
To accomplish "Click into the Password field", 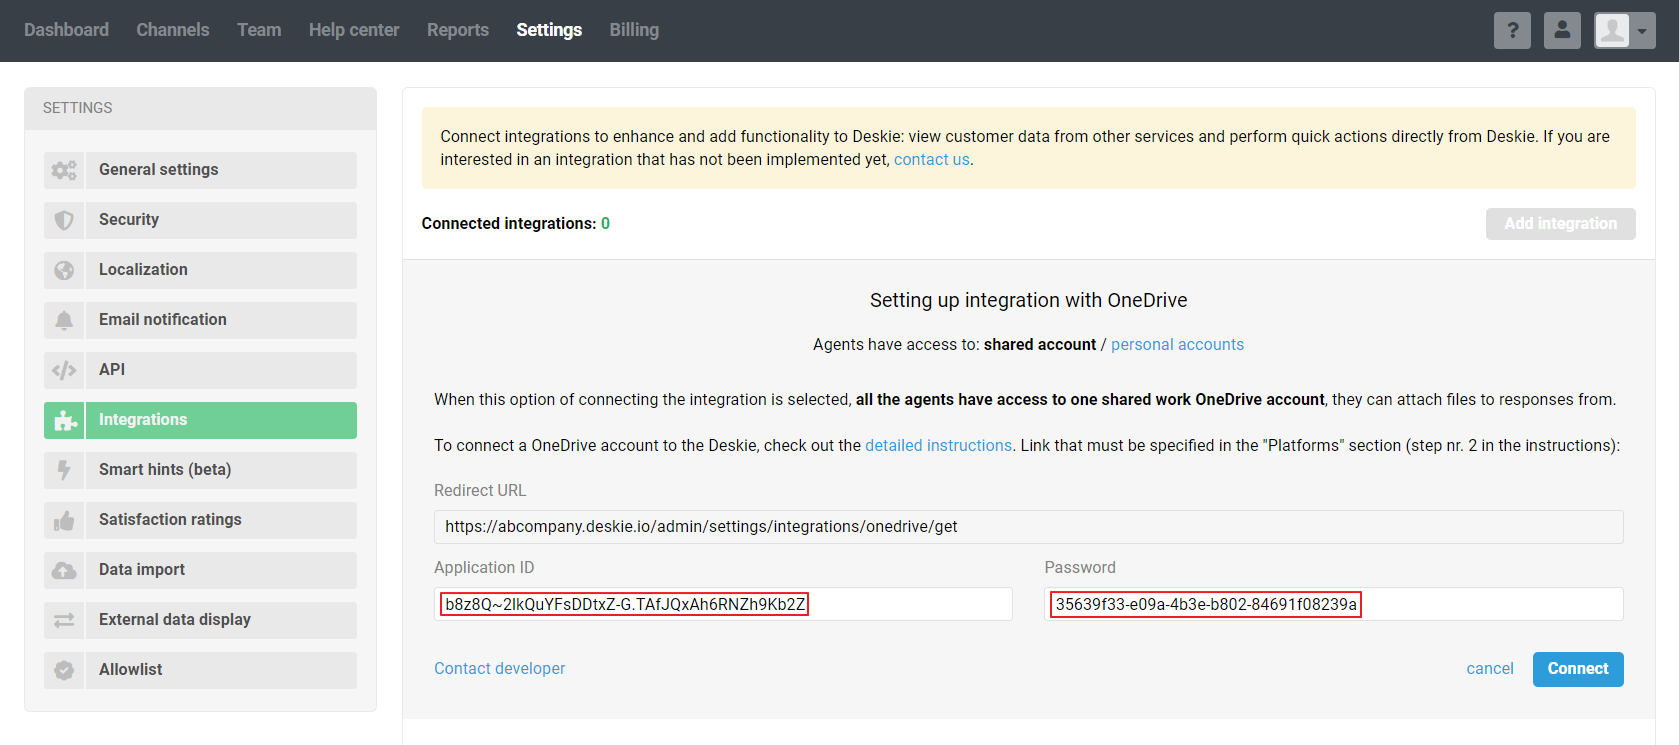I will pyautogui.click(x=1333, y=604).
